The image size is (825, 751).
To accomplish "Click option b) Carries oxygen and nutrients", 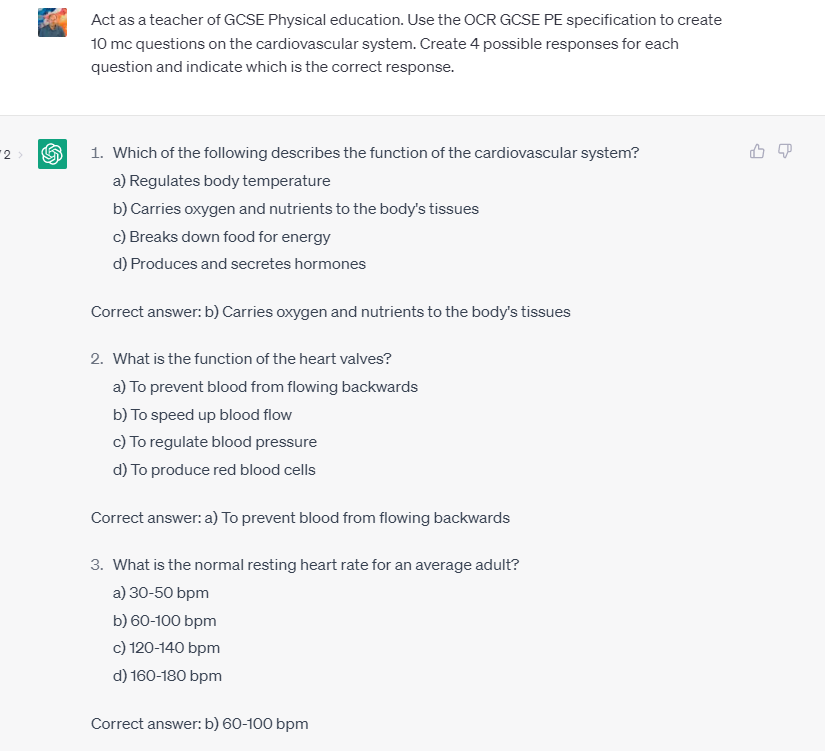I will pyautogui.click(x=296, y=208).
